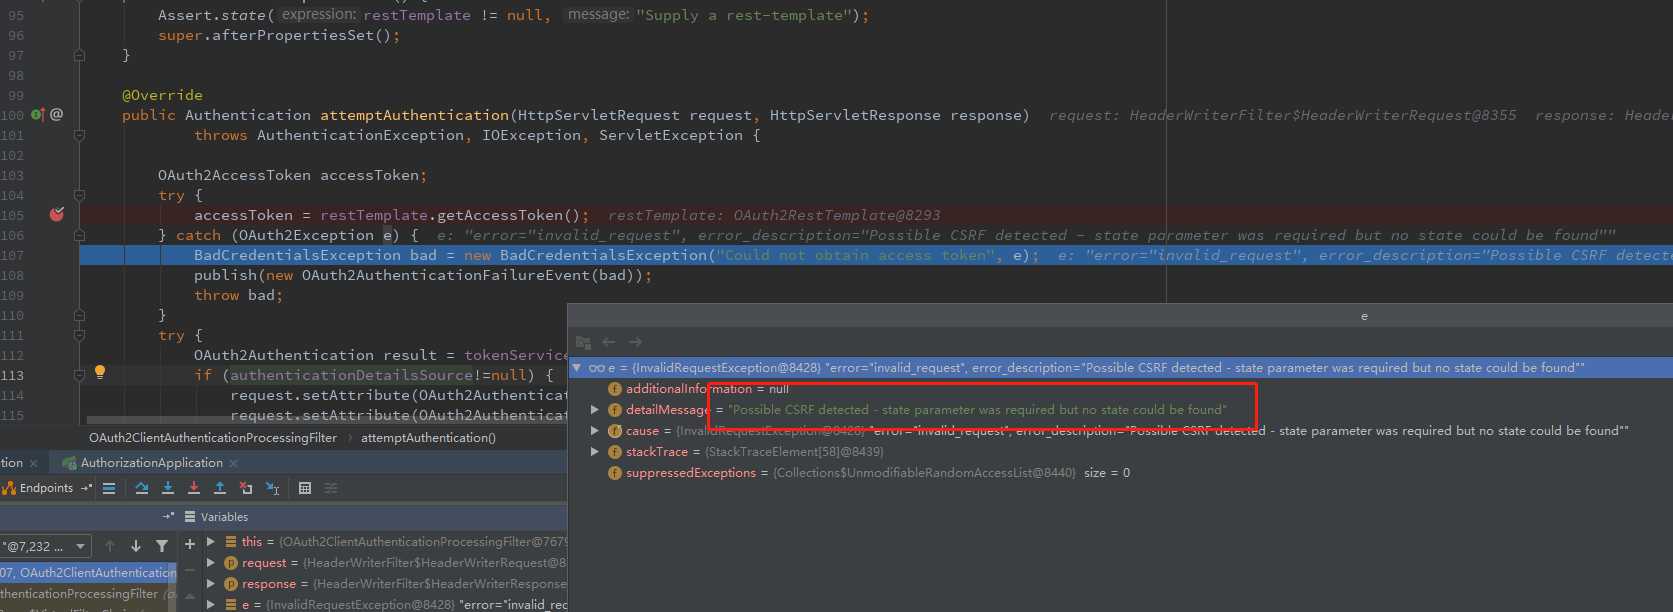1673x612 pixels.
Task: Open the yellow intention lightbulb on line 113
Action: (100, 372)
